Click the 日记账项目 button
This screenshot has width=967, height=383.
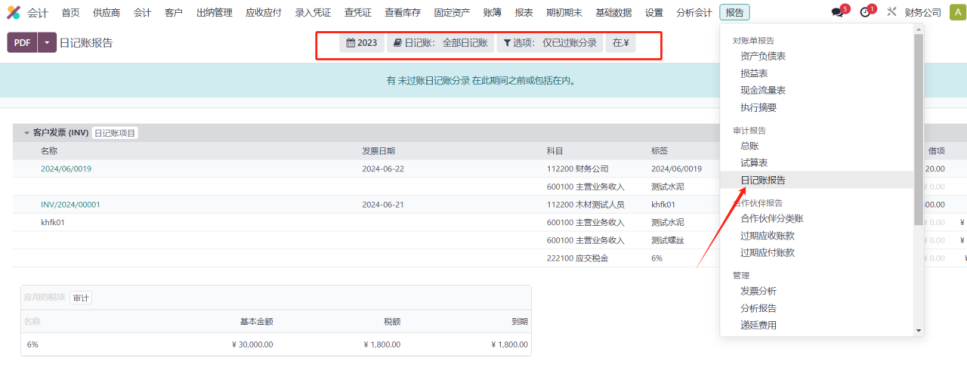115,133
